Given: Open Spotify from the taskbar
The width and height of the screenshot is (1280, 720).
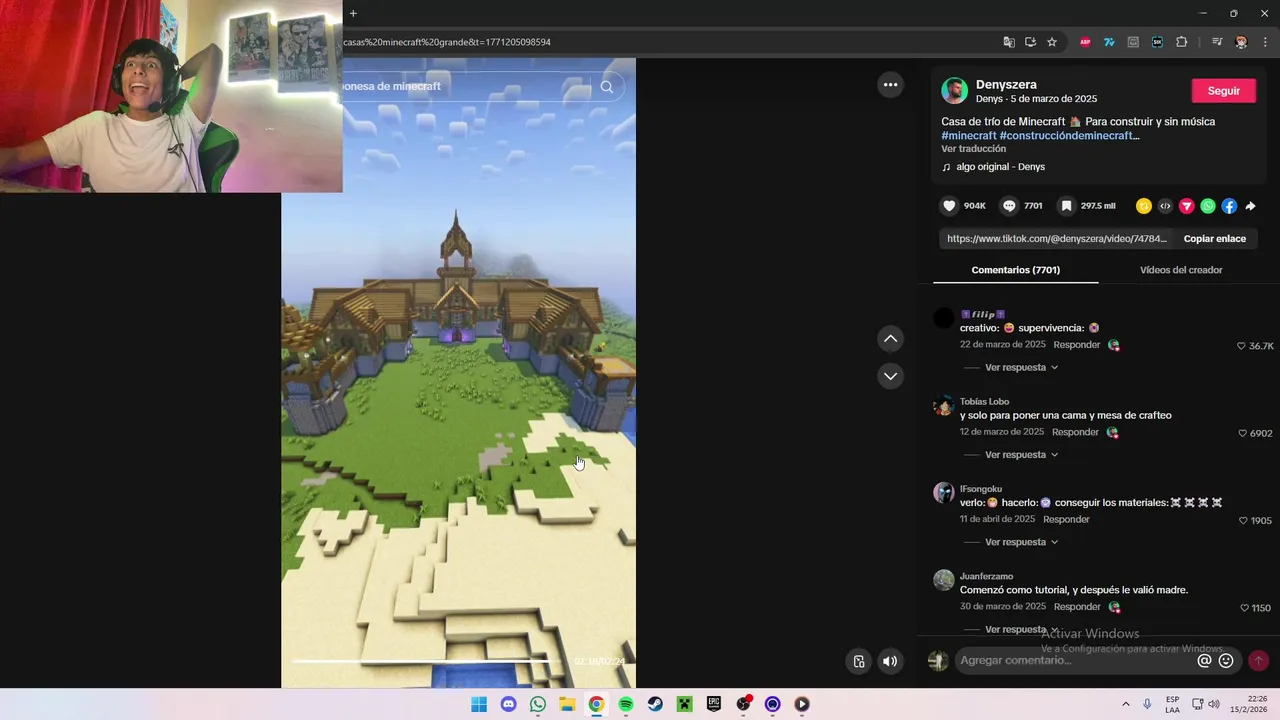Looking at the screenshot, I should 625,704.
